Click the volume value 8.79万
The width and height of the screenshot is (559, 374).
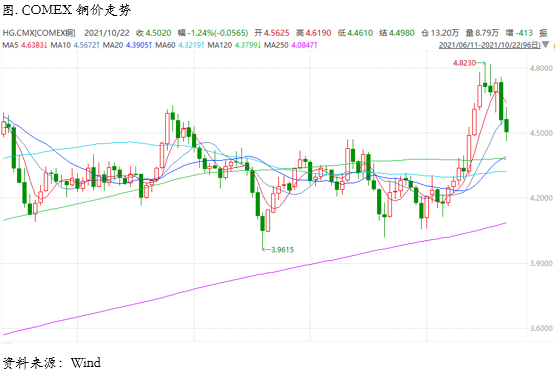[487, 33]
